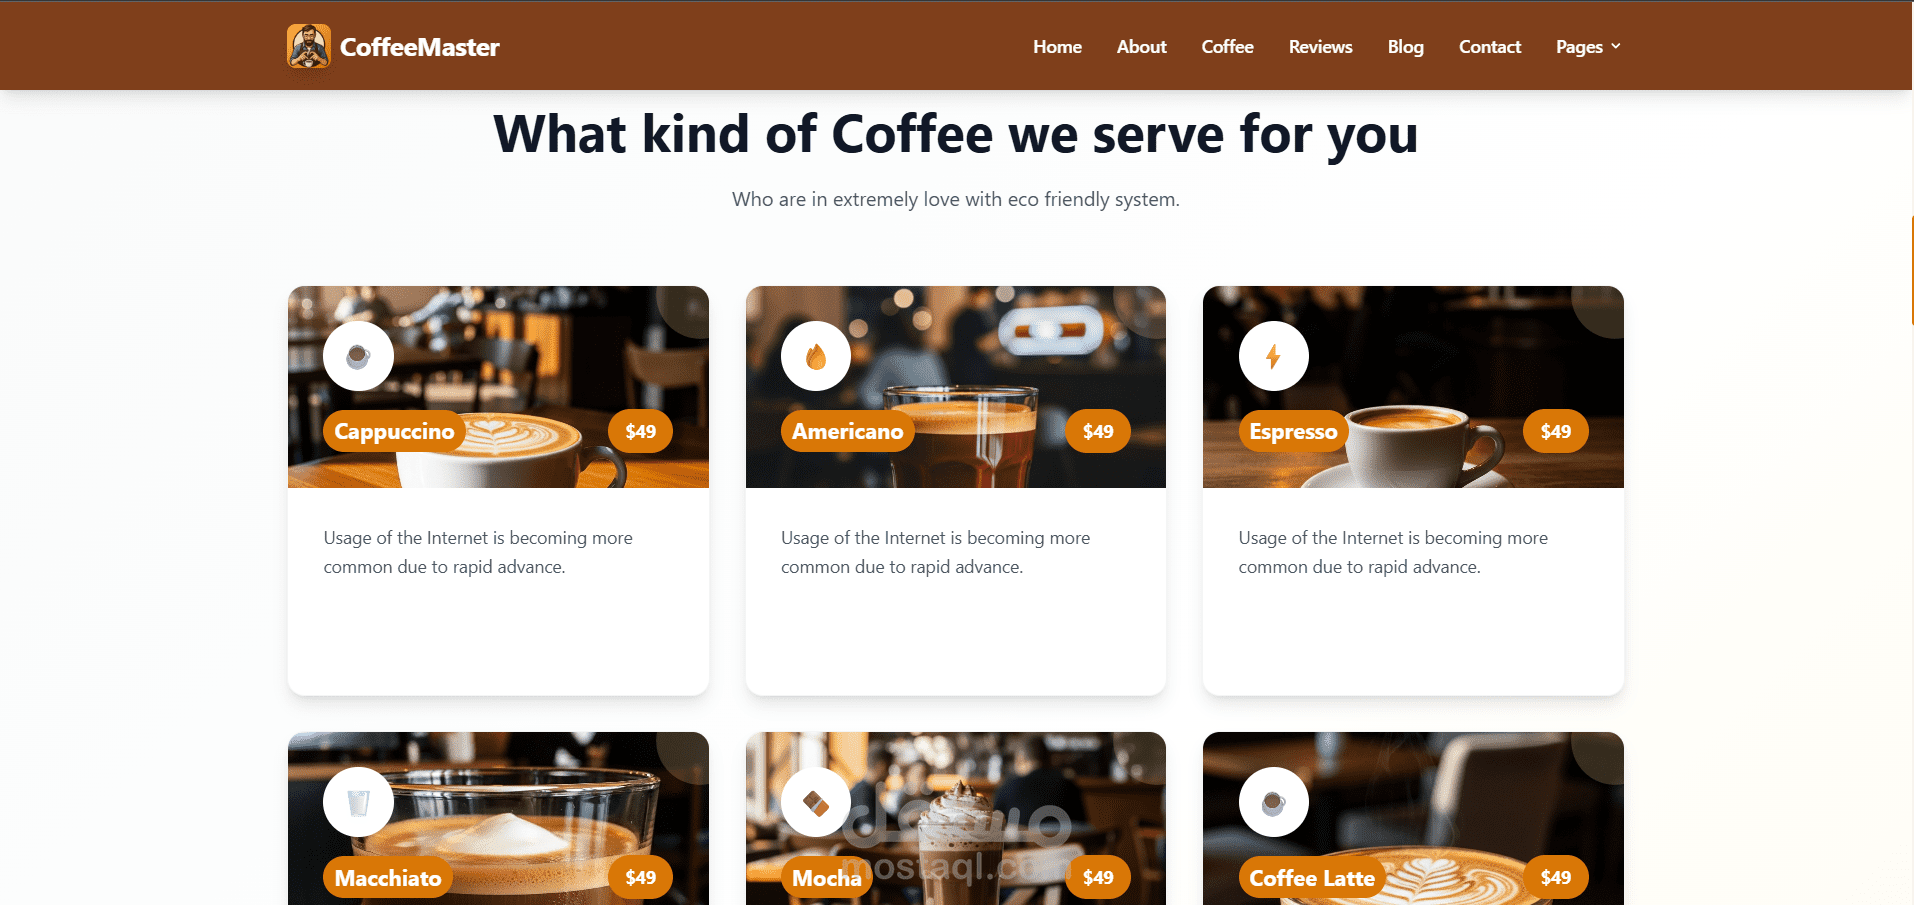Viewport: 1914px width, 905px height.
Task: Select the Cappuccino name badge
Action: [394, 431]
